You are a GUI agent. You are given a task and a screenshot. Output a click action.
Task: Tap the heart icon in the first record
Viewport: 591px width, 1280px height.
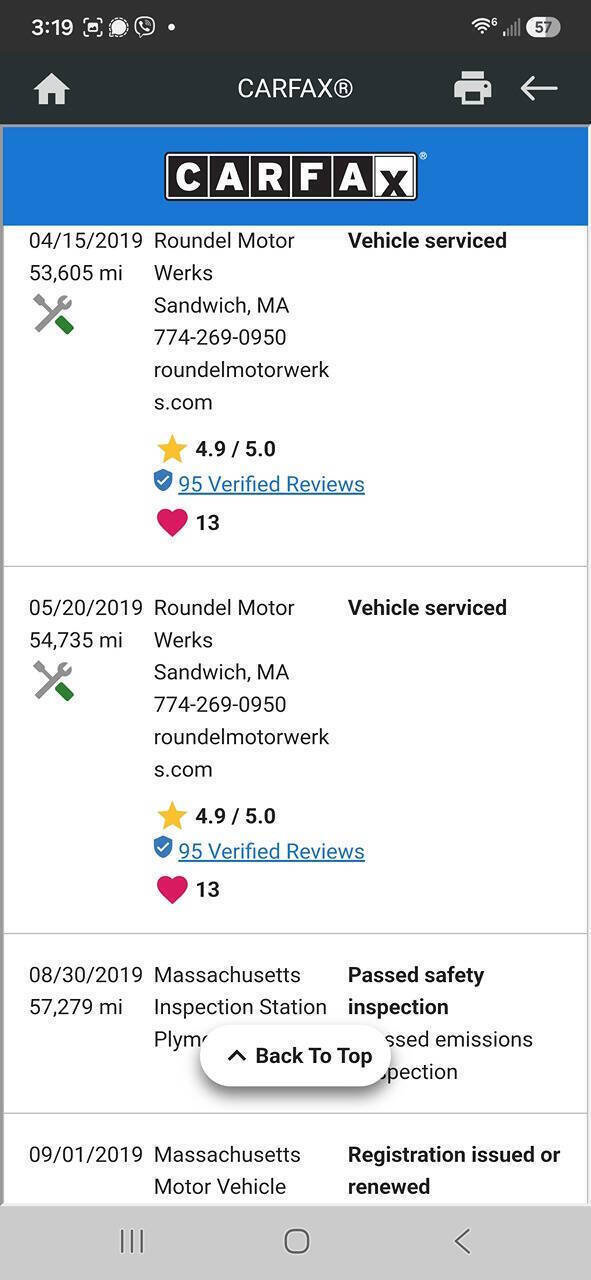tap(172, 522)
